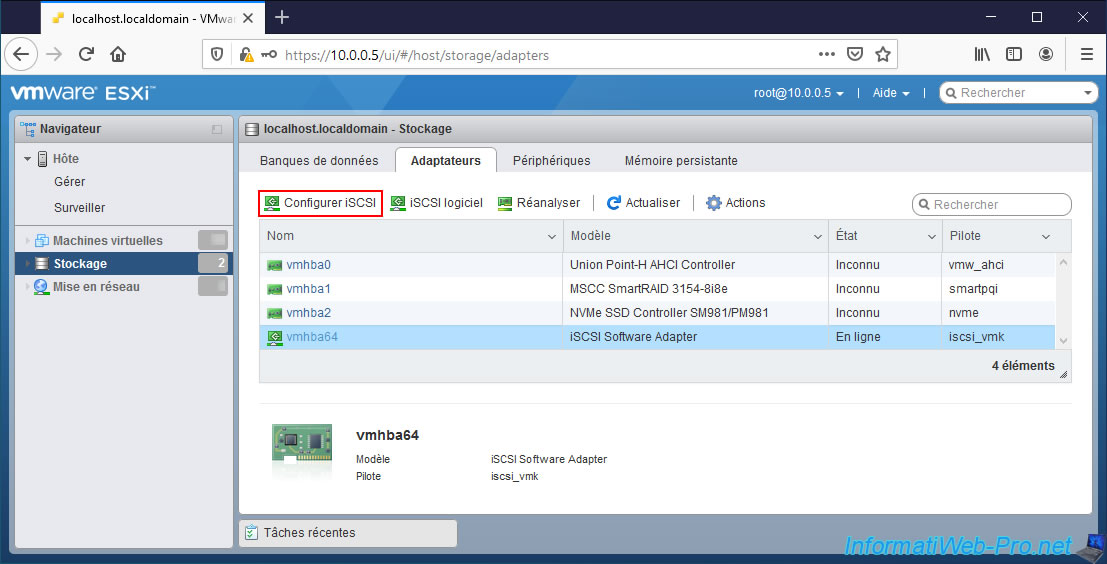Open the root@10.0.0.5 user dropdown

coord(799,93)
